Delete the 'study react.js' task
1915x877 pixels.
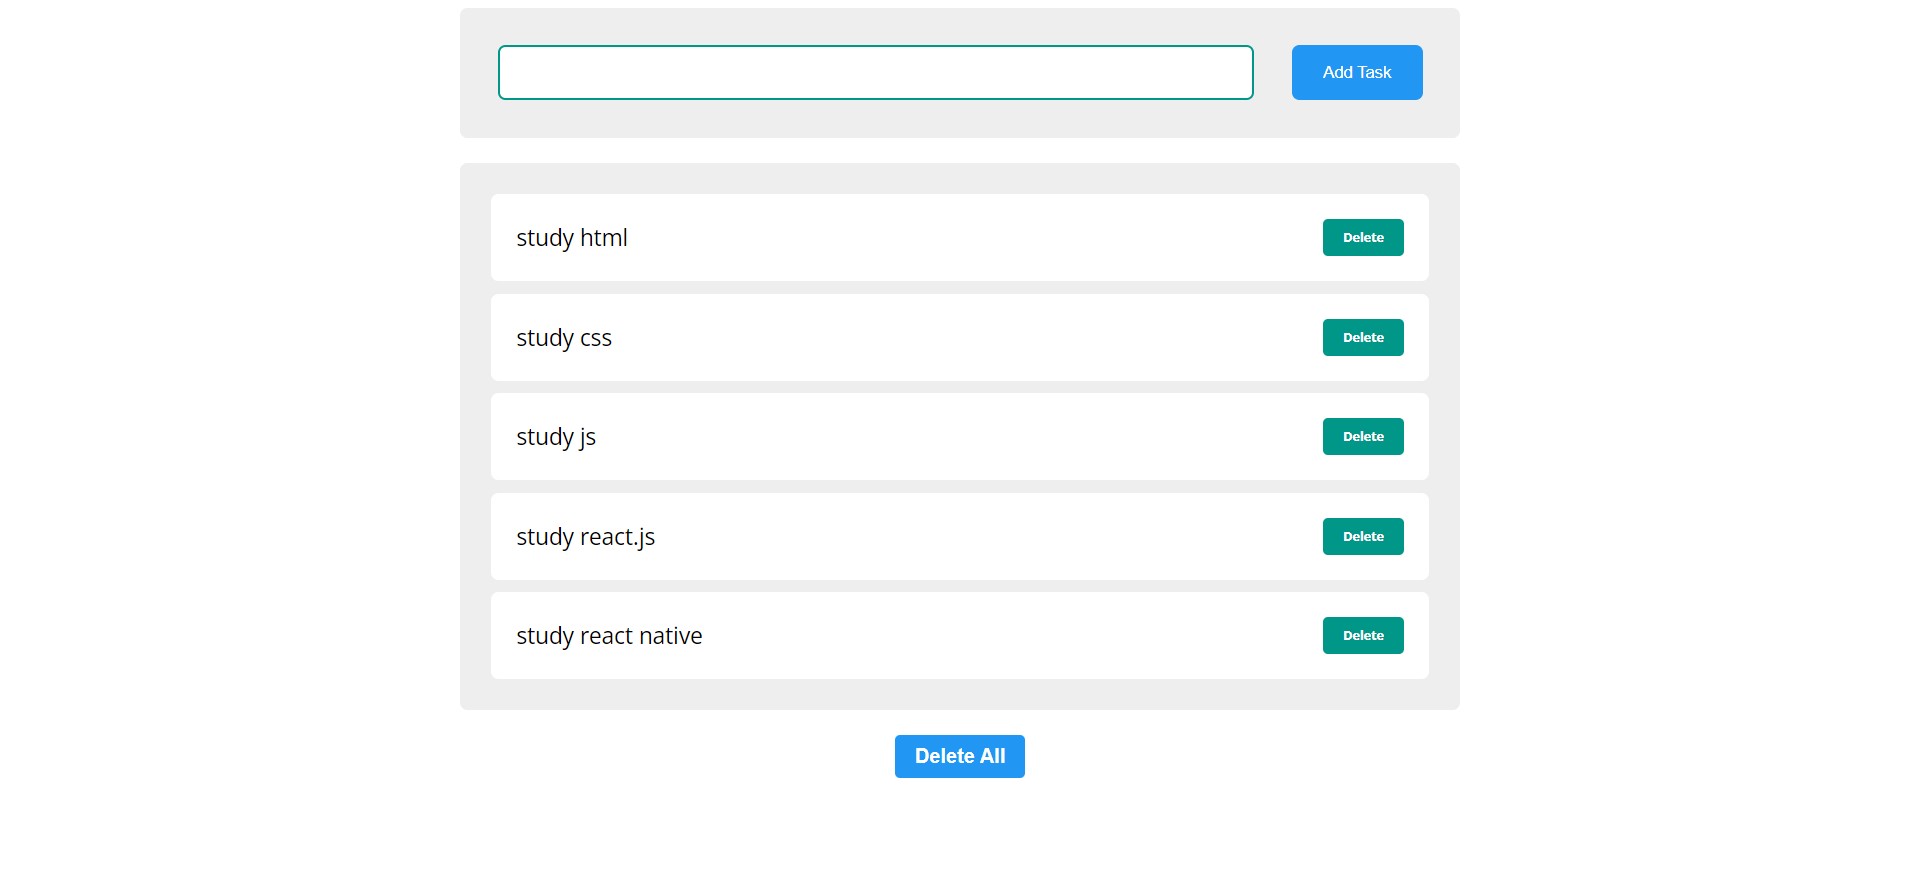tap(1362, 537)
